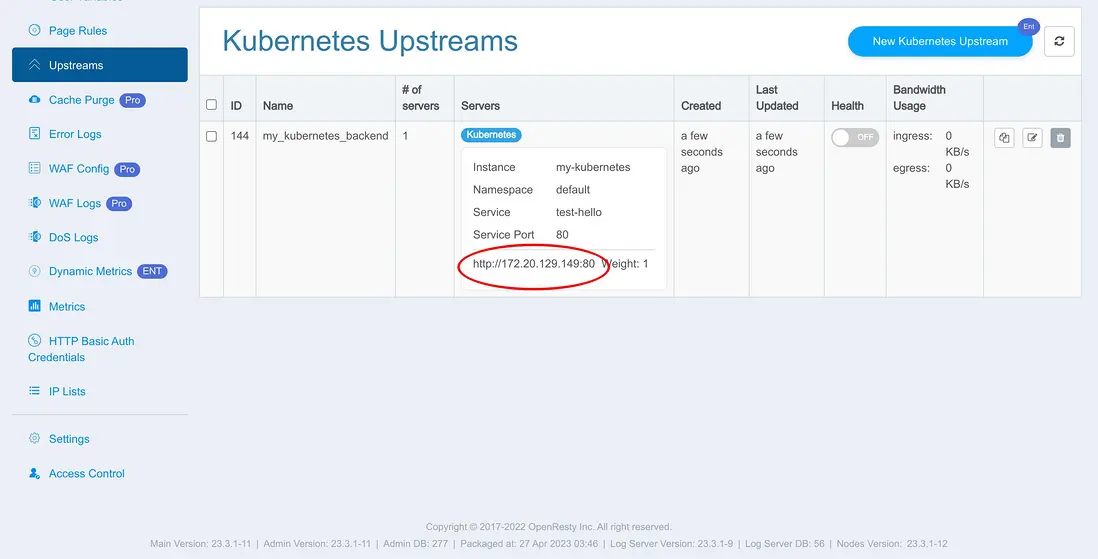This screenshot has width=1098, height=559.
Task: Click the Kubernetes badge in Servers column
Action: tap(491, 134)
